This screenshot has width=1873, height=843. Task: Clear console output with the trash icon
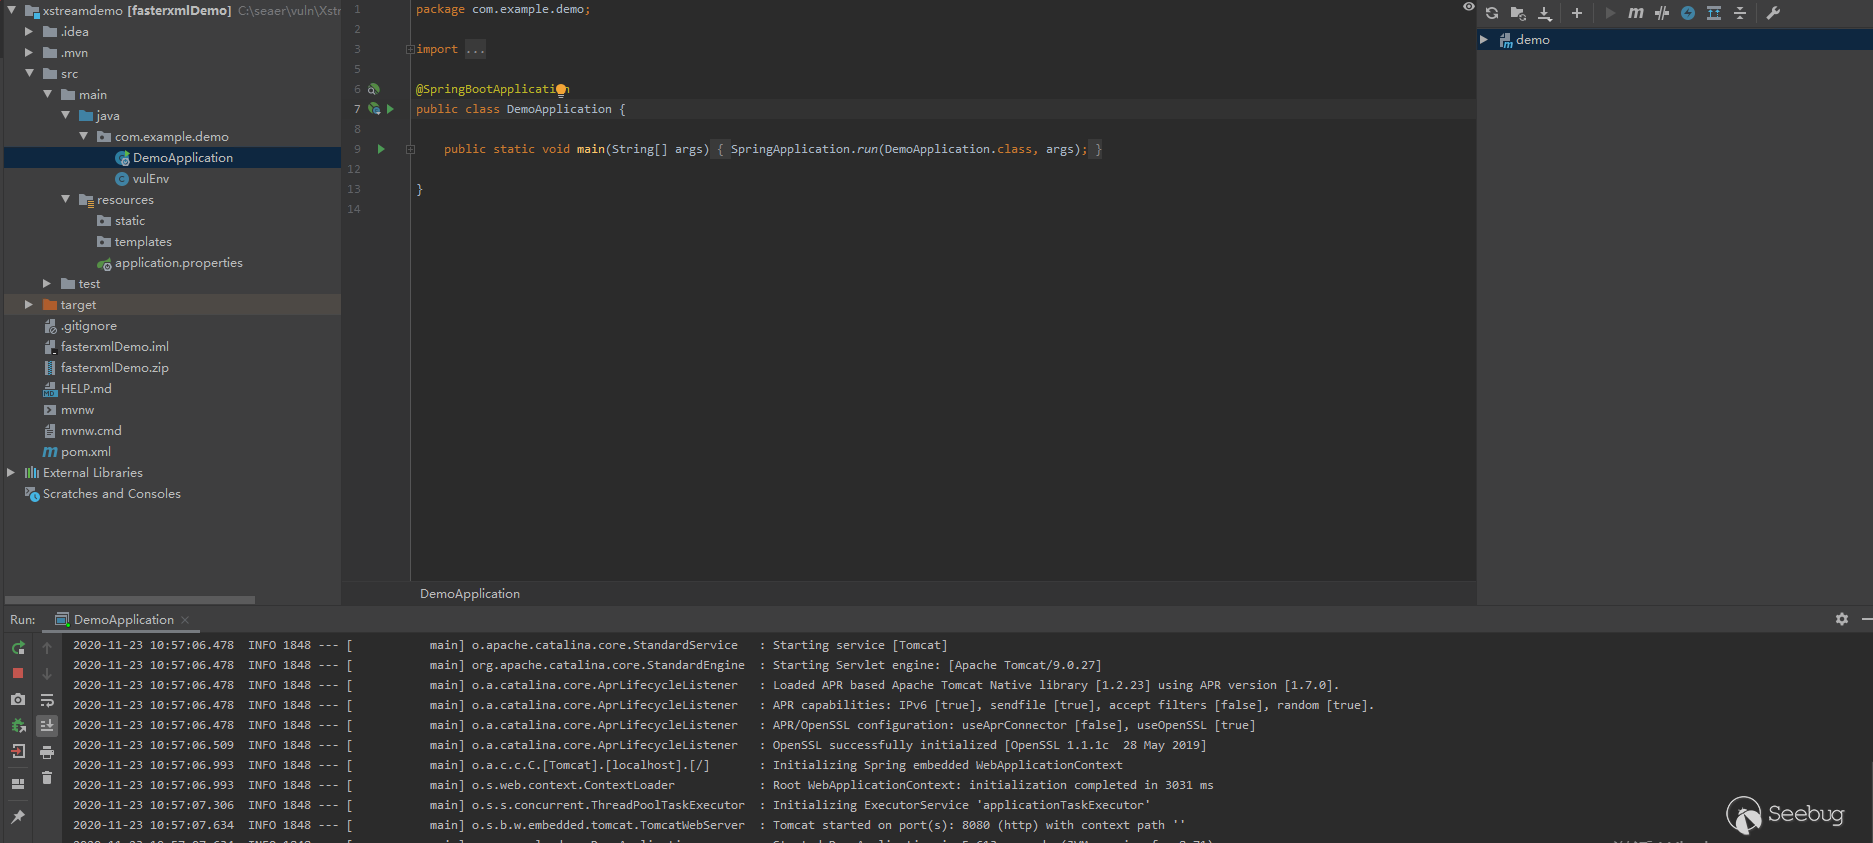(47, 777)
